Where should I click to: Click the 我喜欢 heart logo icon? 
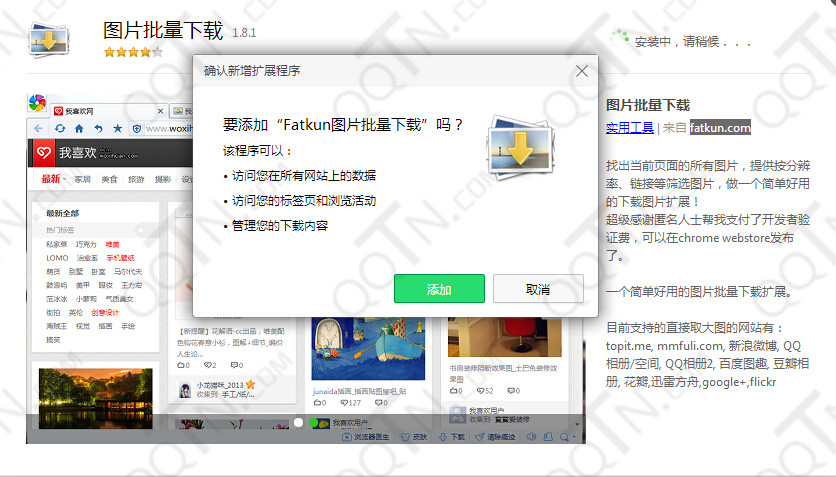pos(43,153)
